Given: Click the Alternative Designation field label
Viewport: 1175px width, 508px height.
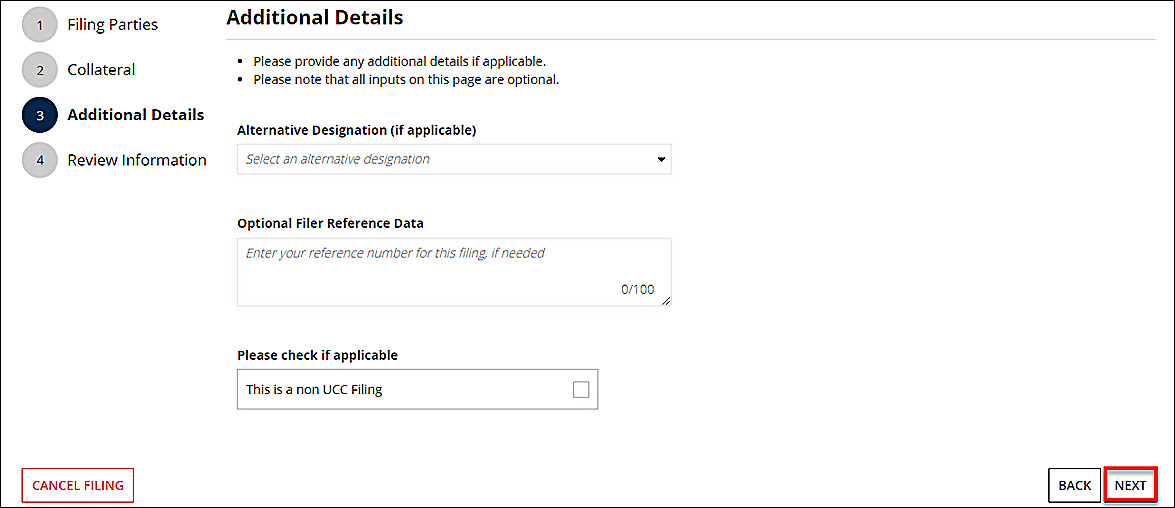Looking at the screenshot, I should (356, 130).
